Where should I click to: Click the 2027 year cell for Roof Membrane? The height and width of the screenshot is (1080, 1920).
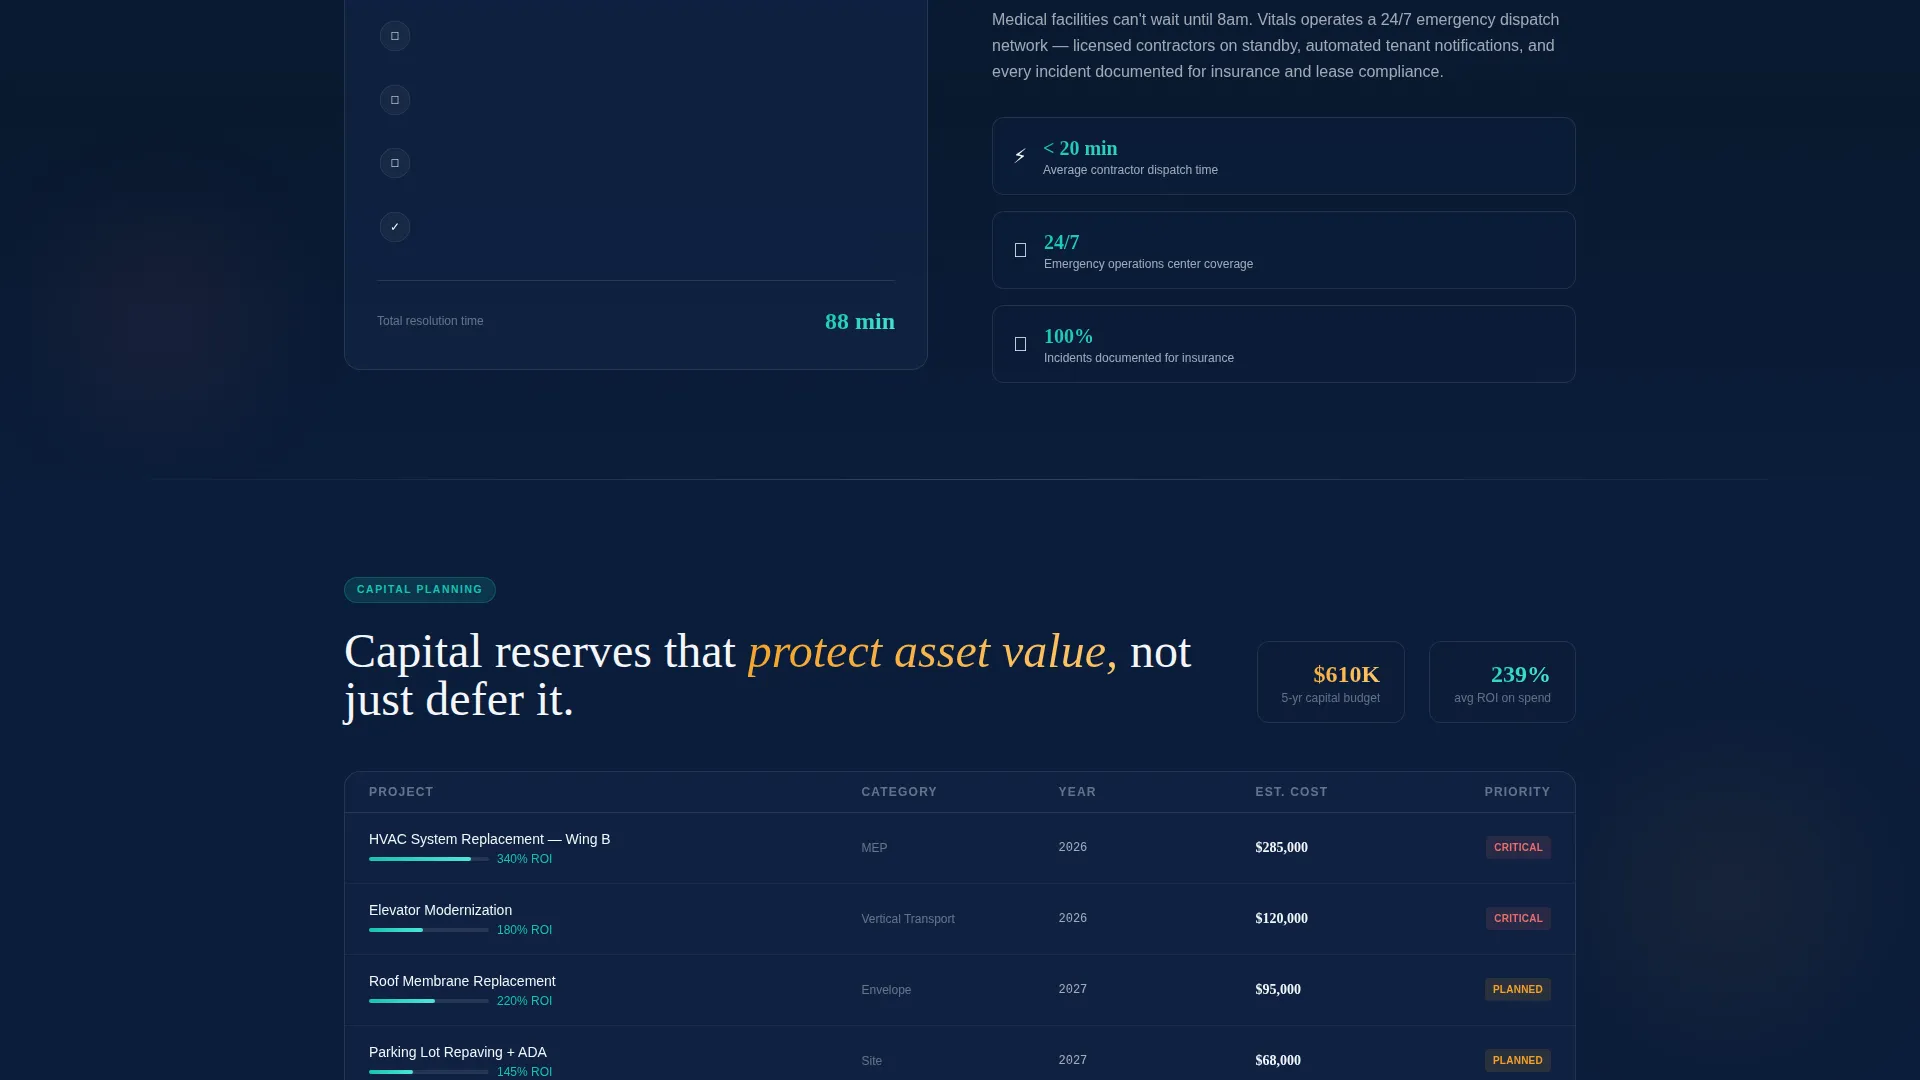[x=1073, y=990]
